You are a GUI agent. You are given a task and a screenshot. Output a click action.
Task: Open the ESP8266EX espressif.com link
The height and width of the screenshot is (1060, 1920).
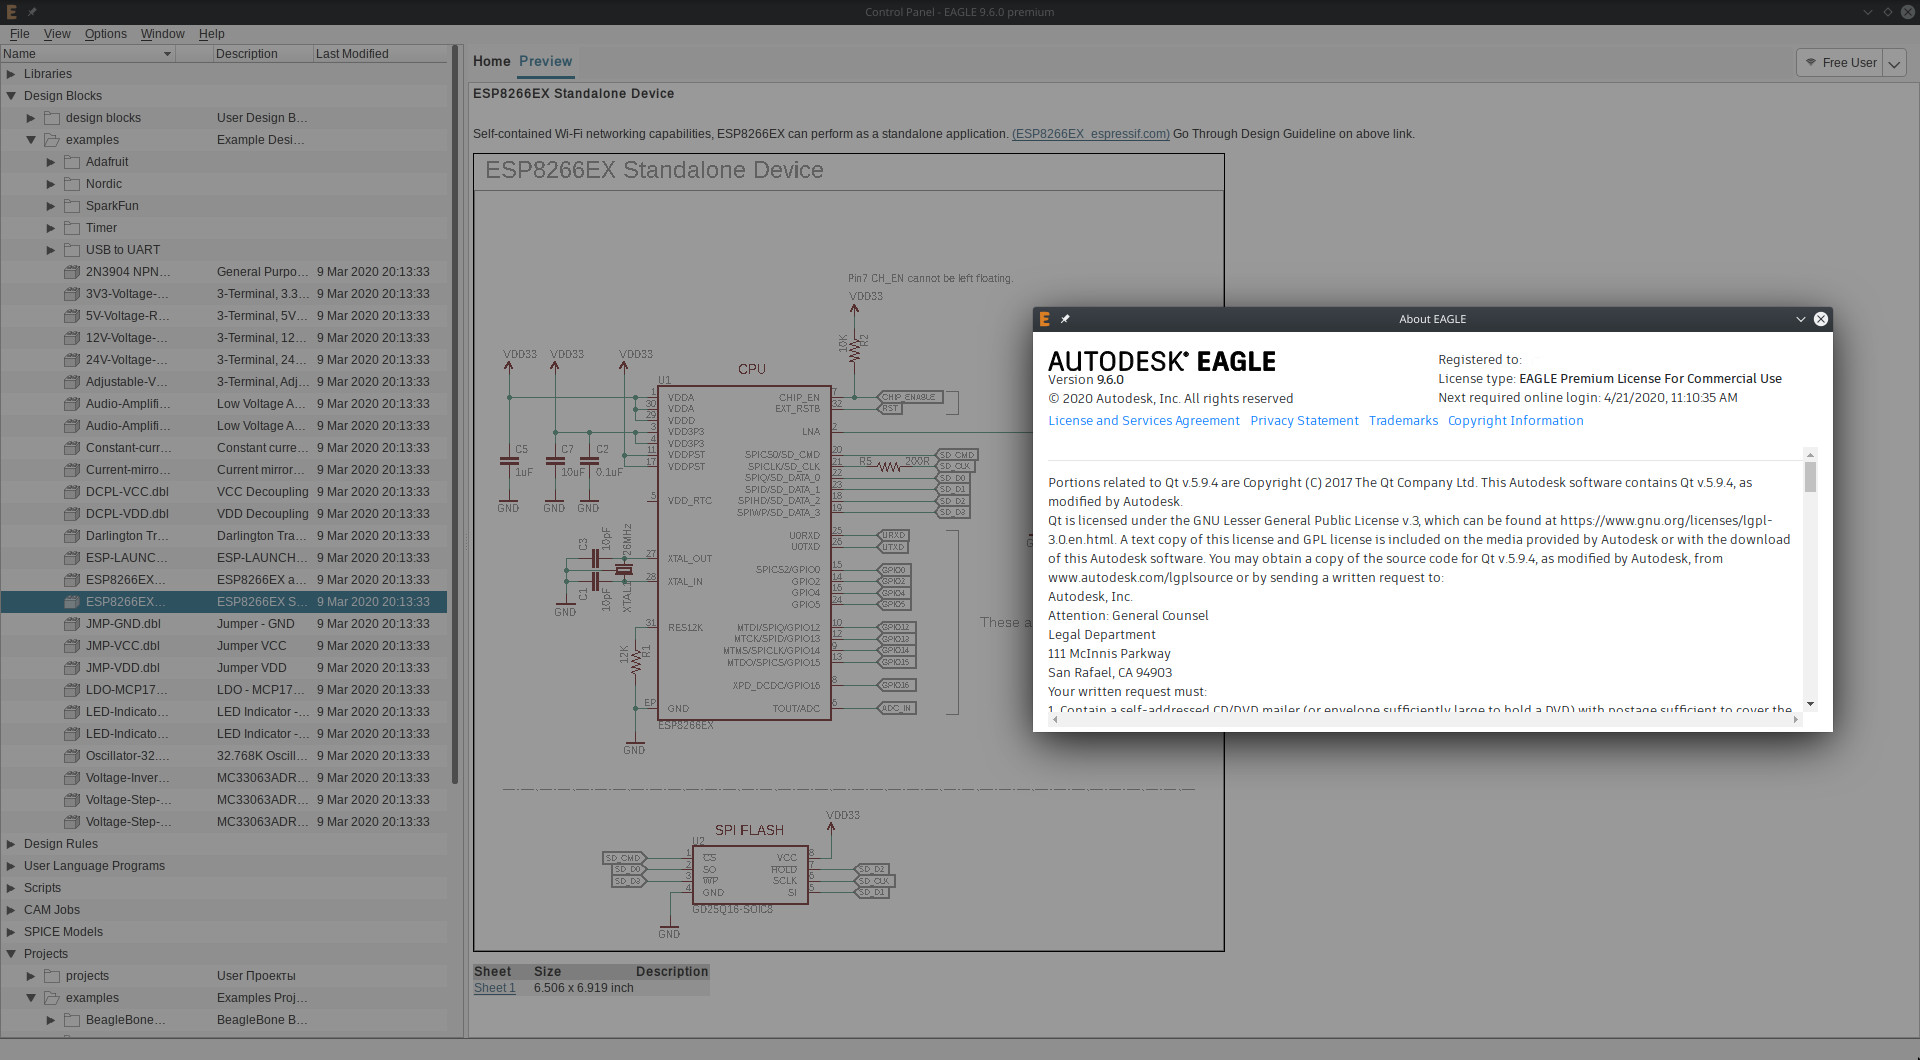pos(1091,134)
